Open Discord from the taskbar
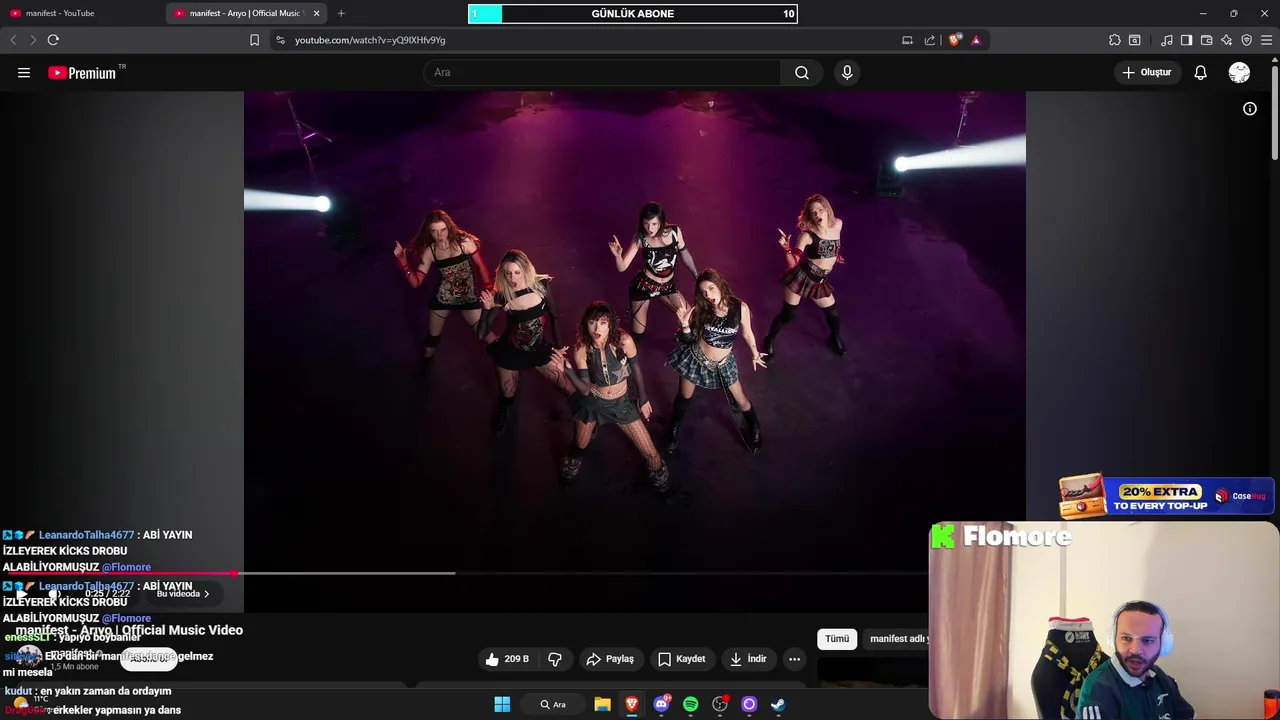The image size is (1280, 720). click(661, 704)
